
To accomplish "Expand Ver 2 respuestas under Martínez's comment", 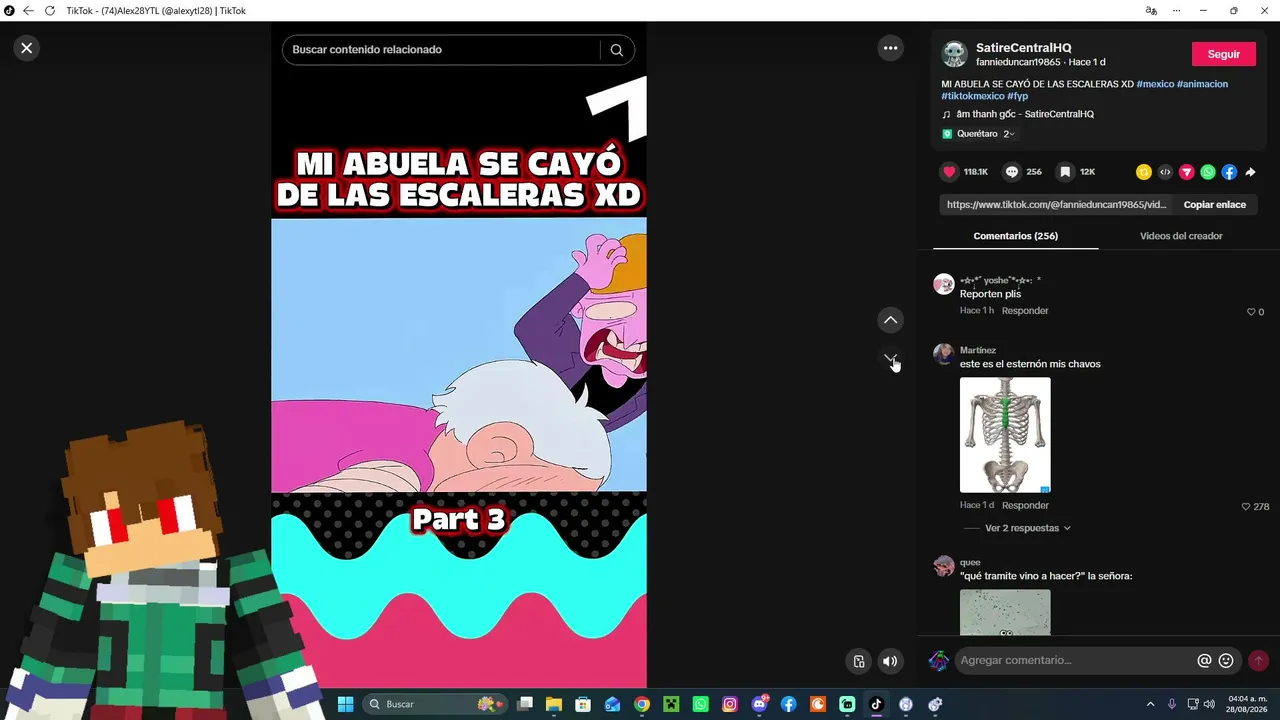I will [1028, 528].
